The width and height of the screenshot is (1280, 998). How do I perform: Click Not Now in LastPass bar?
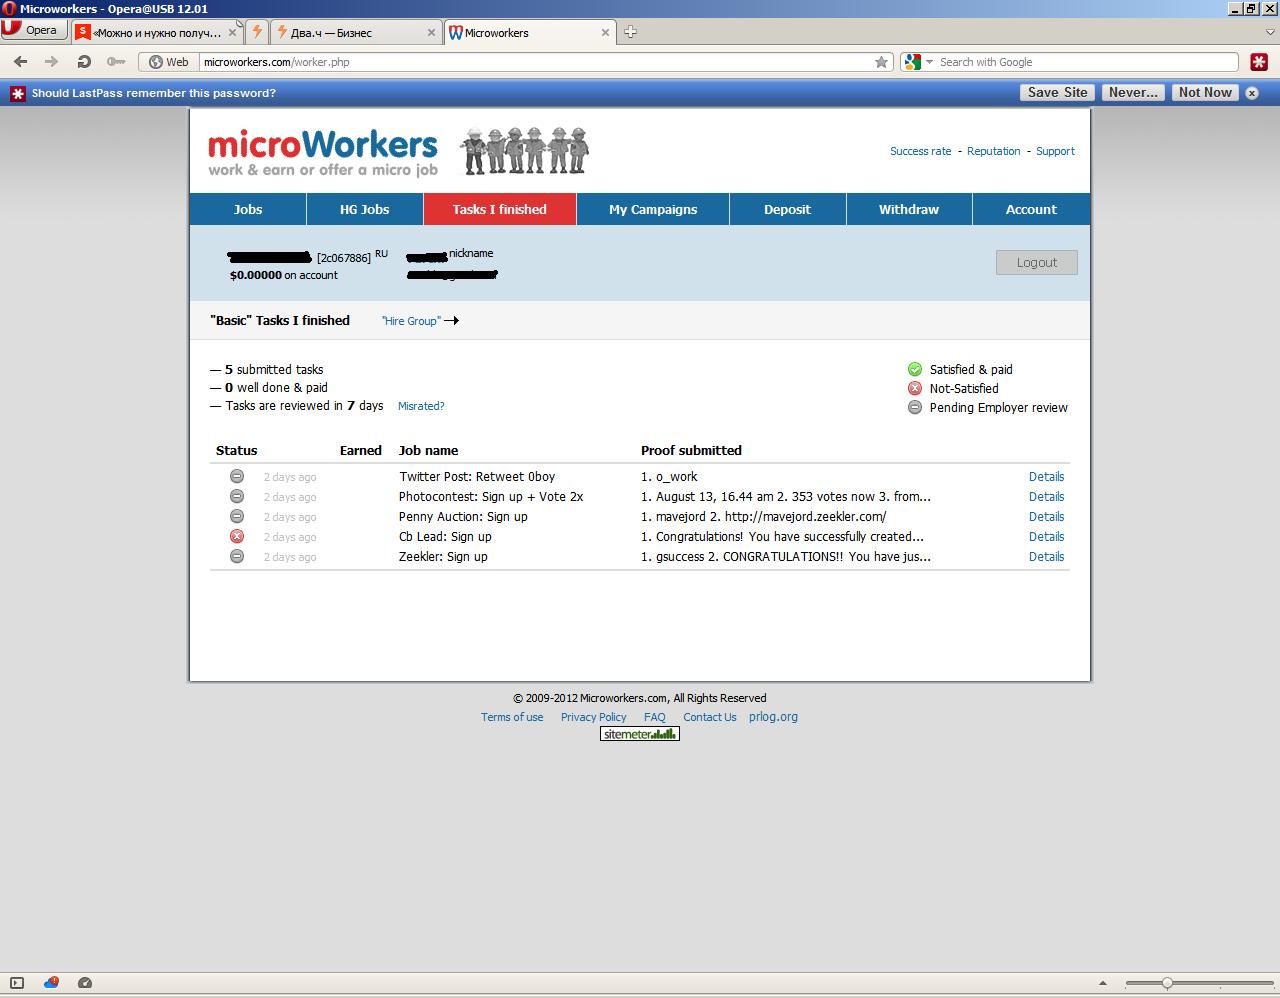[x=1205, y=92]
